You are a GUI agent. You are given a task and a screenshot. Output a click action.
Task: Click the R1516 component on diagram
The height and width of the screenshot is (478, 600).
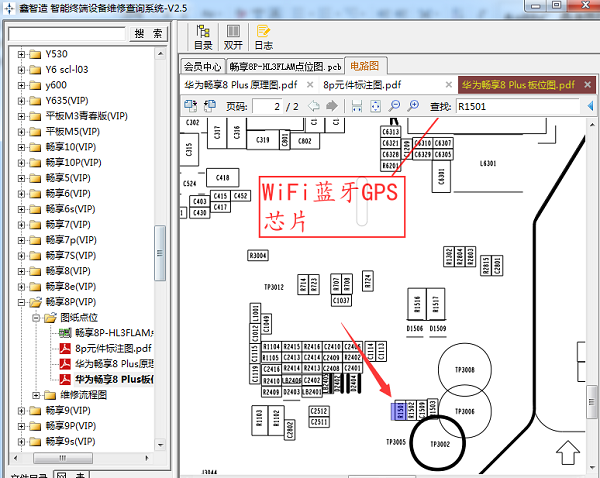tap(417, 304)
